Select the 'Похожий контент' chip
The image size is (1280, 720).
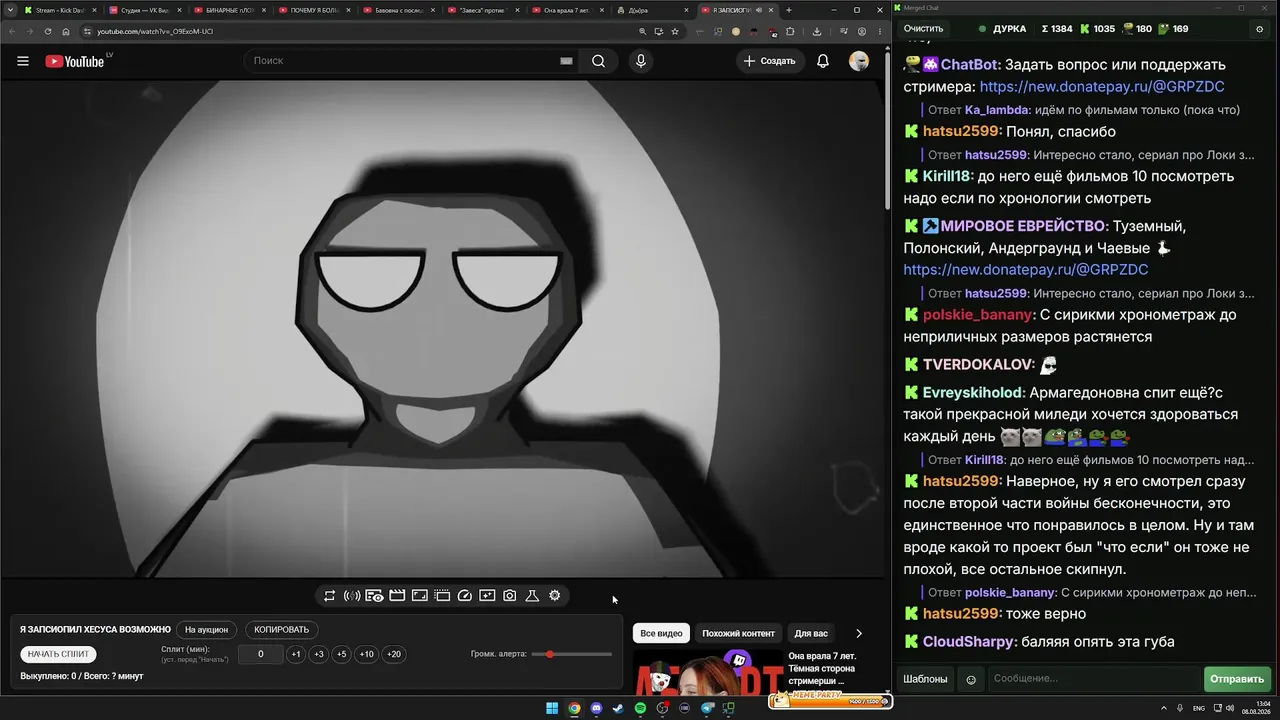point(738,633)
